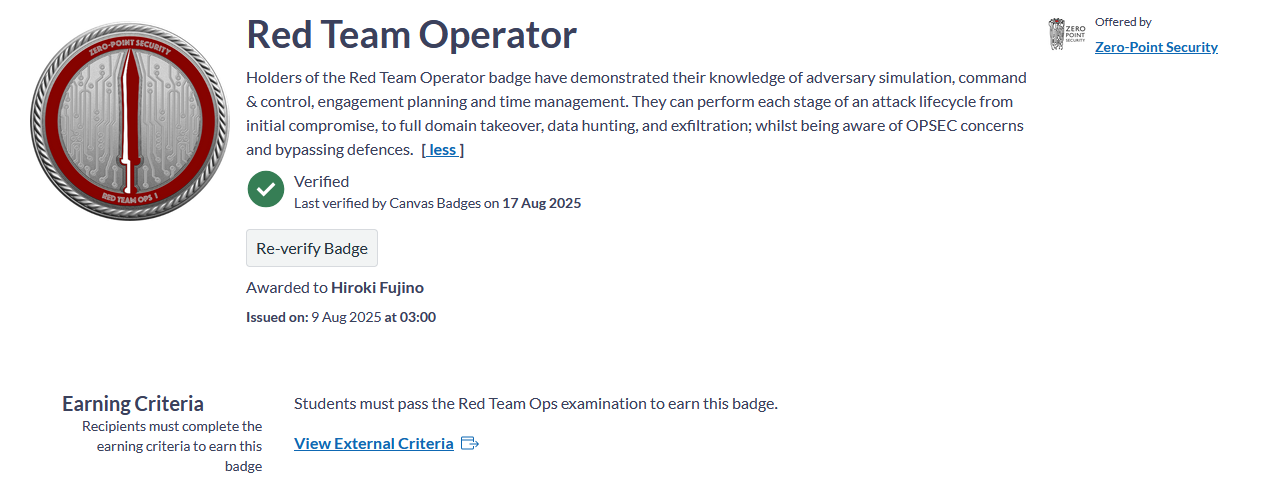Click the Red Team Operator page title
1279x495 pixels.
[411, 35]
